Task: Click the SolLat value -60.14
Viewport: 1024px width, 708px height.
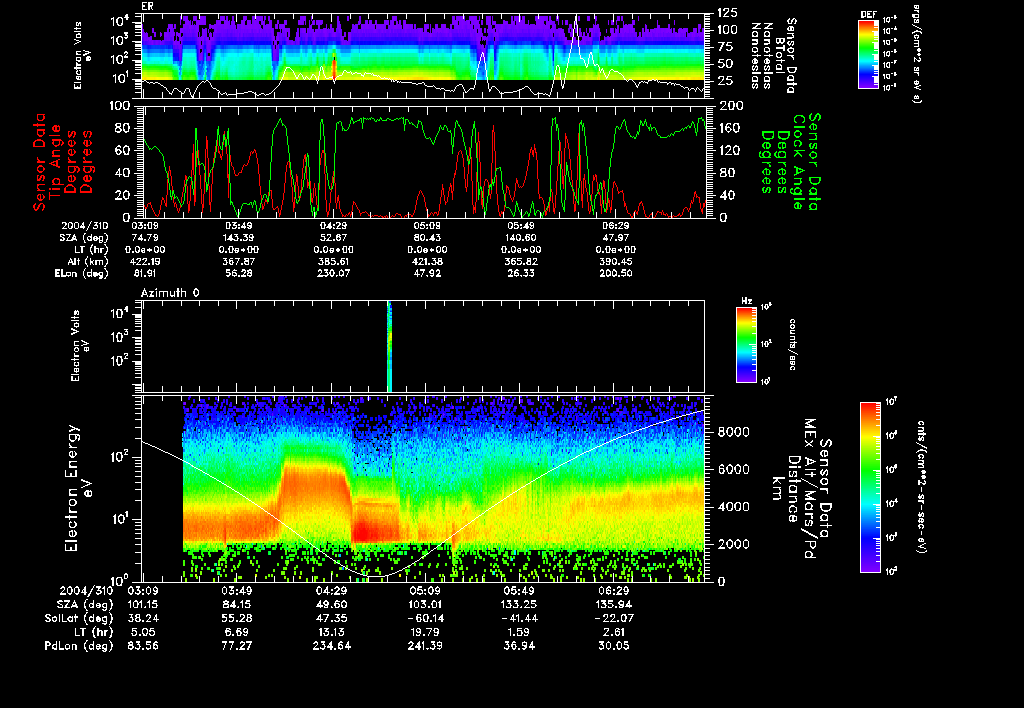Action: 425,618
